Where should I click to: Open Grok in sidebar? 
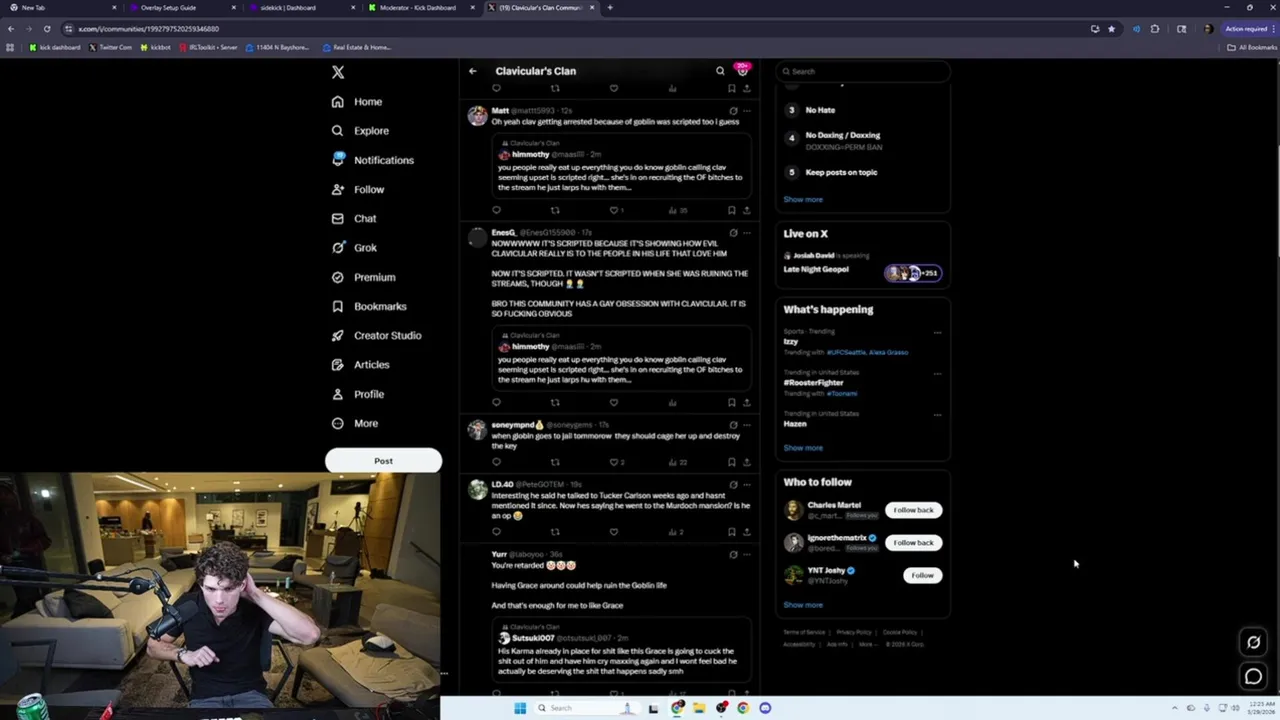354,248
